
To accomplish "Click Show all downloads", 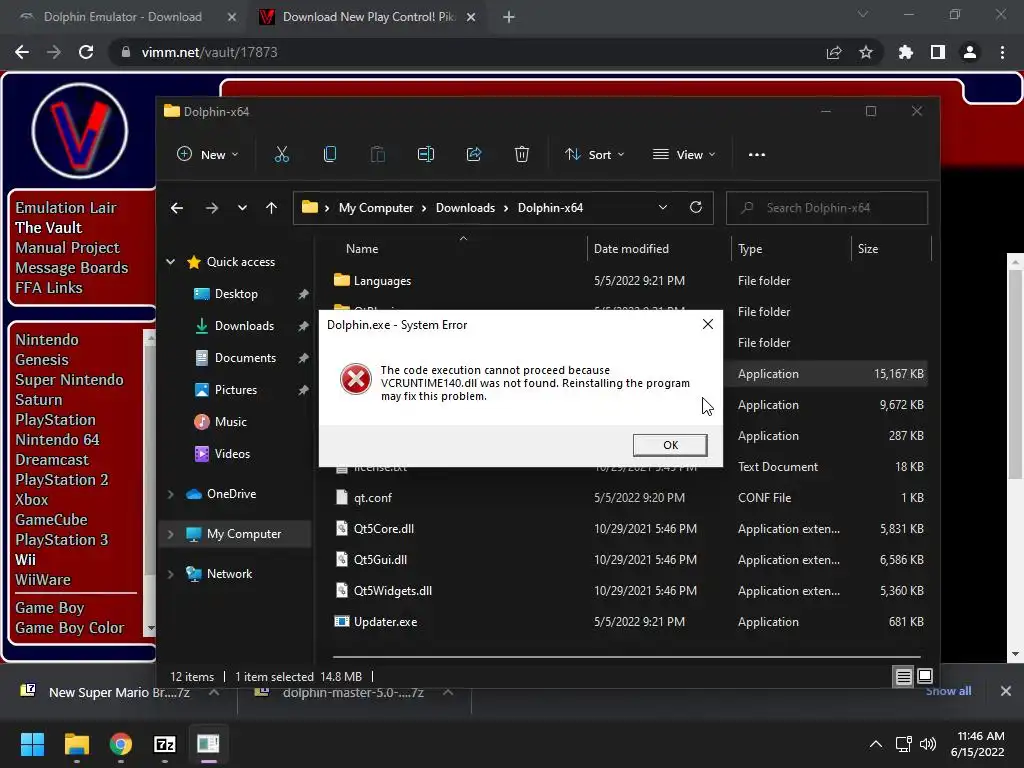I will (948, 691).
